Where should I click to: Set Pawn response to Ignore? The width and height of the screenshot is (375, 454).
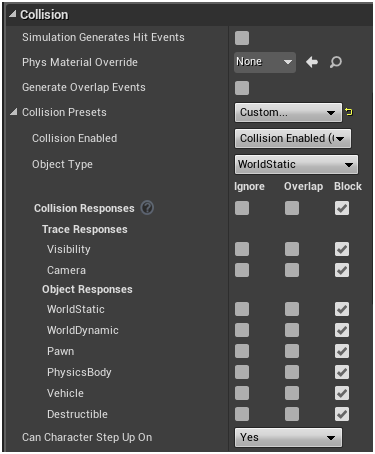coord(242,351)
